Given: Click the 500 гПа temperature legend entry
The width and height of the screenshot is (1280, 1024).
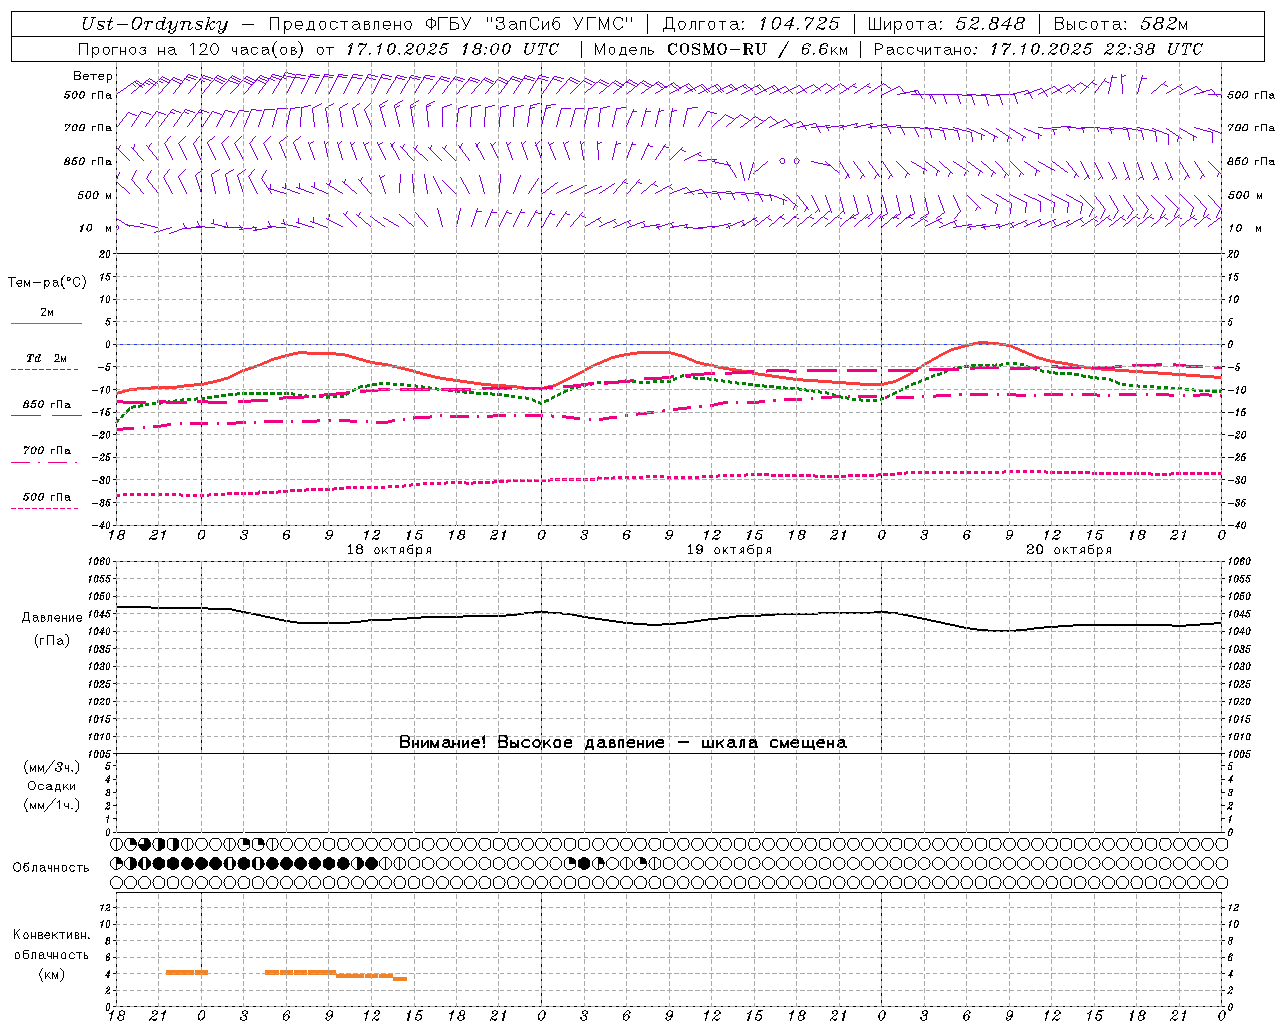Looking at the screenshot, I should [x=47, y=497].
